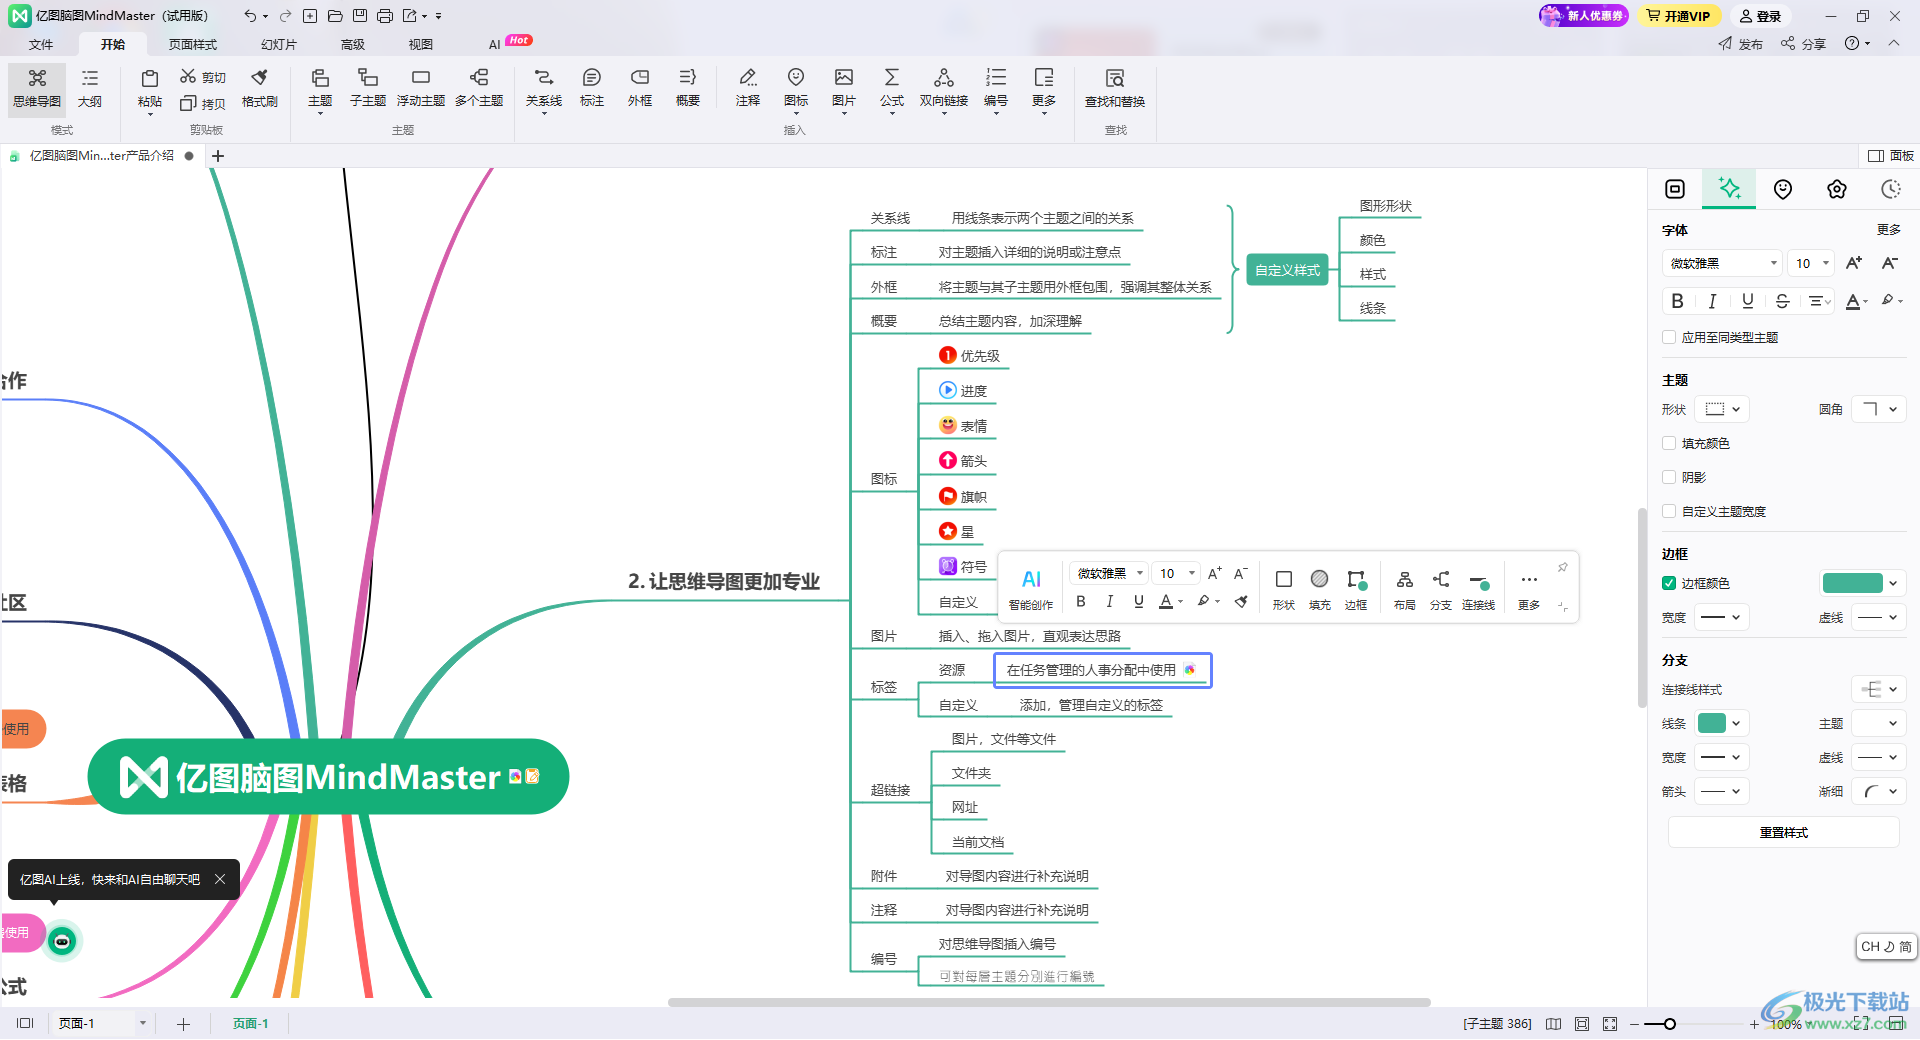Open the 箭头 arrow style dropdown
Screen dimensions: 1920x1040
coord(1723,792)
